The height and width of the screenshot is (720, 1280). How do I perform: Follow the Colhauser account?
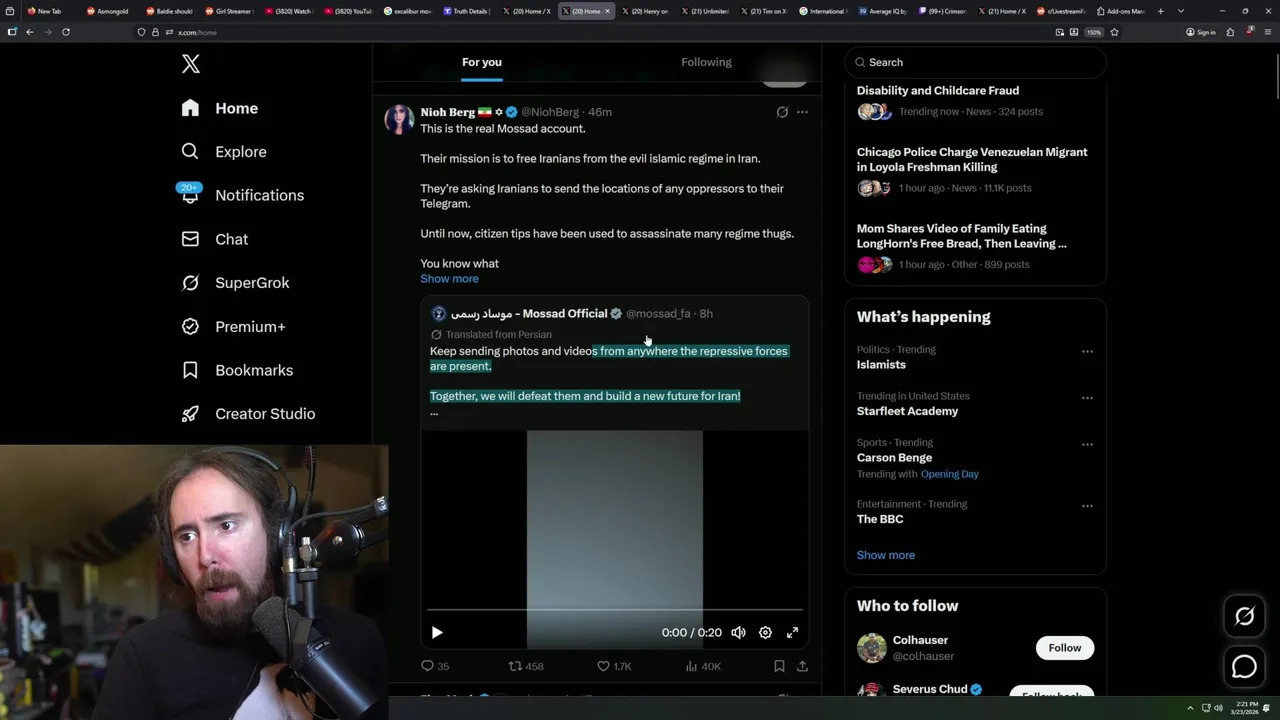coord(1065,648)
